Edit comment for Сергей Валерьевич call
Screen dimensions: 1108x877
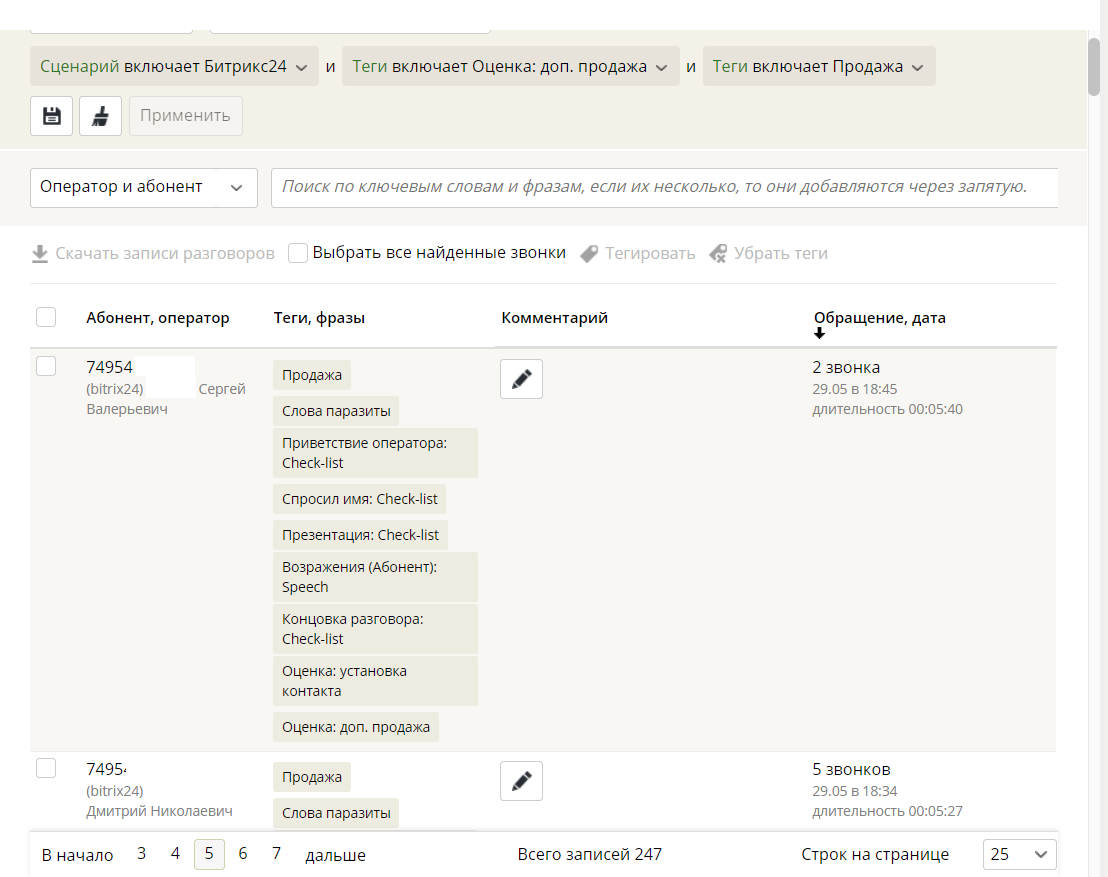pyautogui.click(x=521, y=379)
